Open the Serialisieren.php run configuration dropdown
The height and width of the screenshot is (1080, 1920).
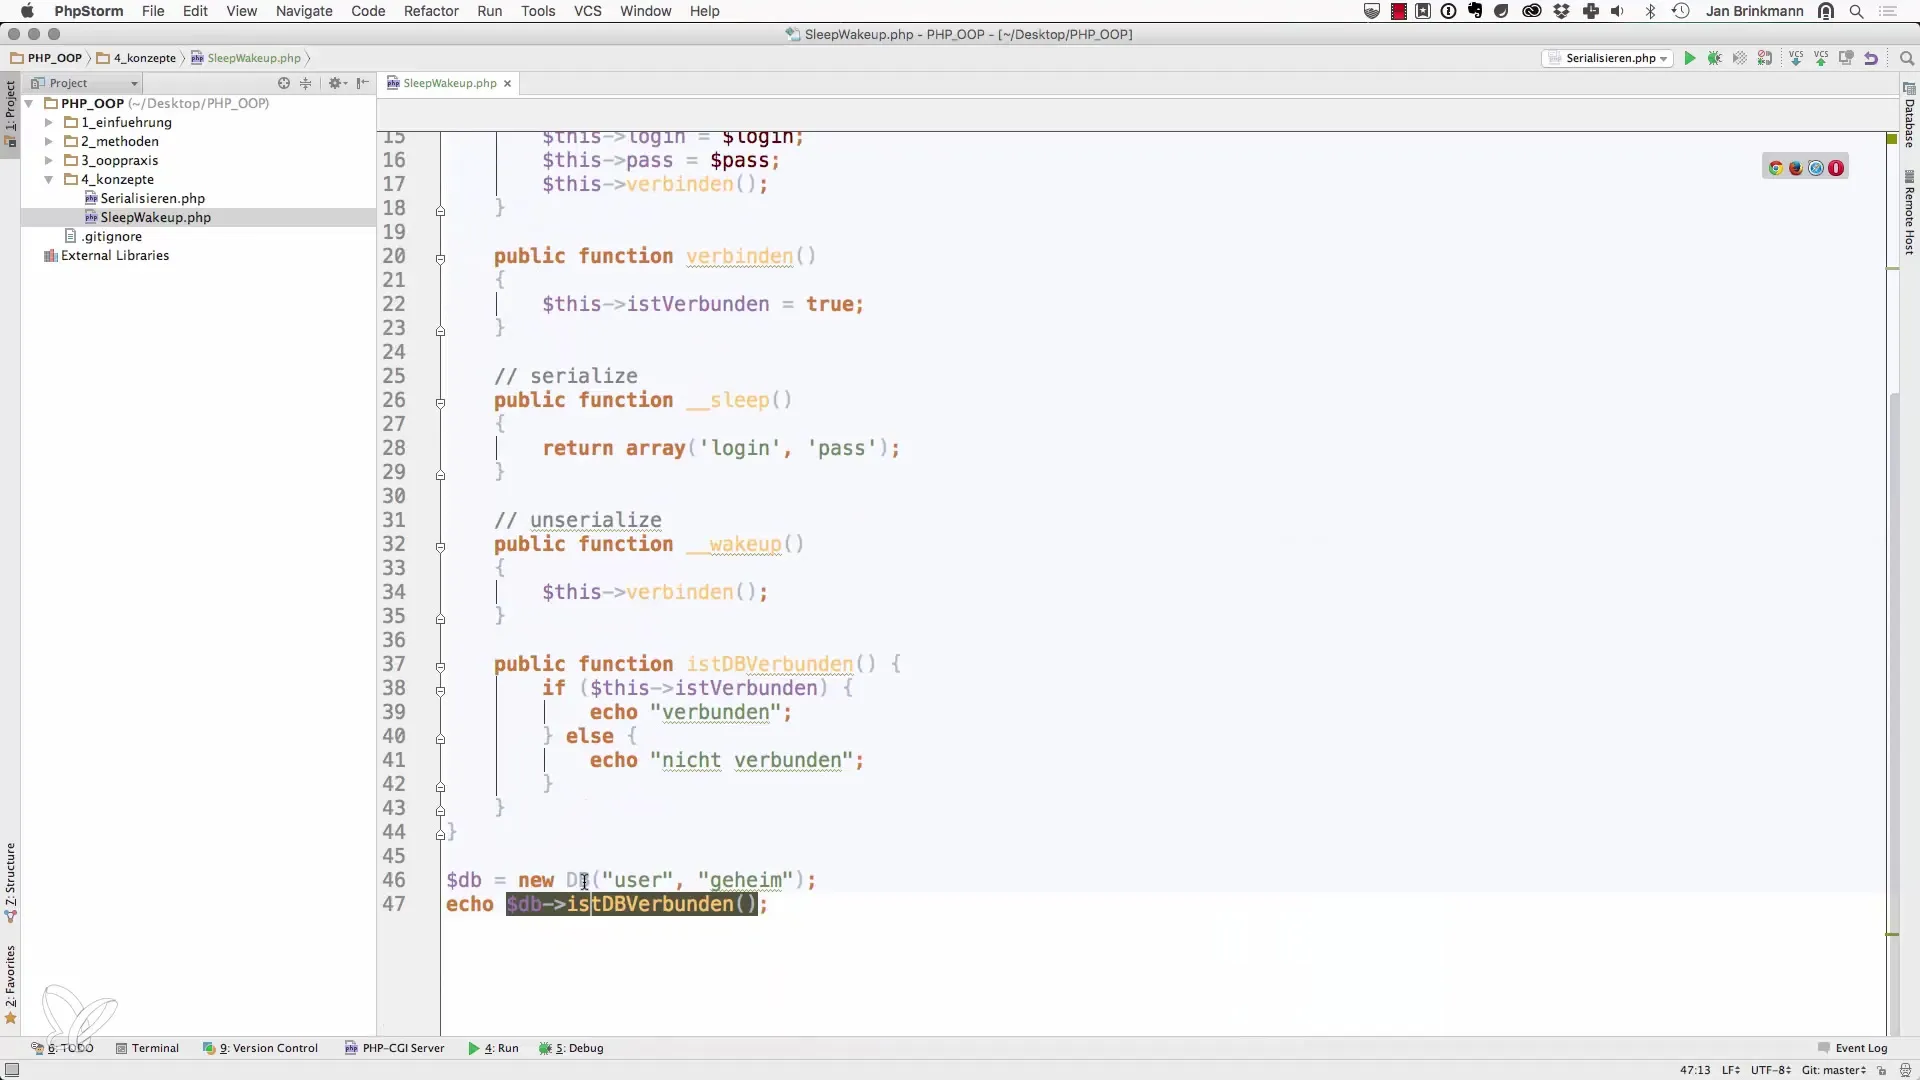pos(1607,58)
